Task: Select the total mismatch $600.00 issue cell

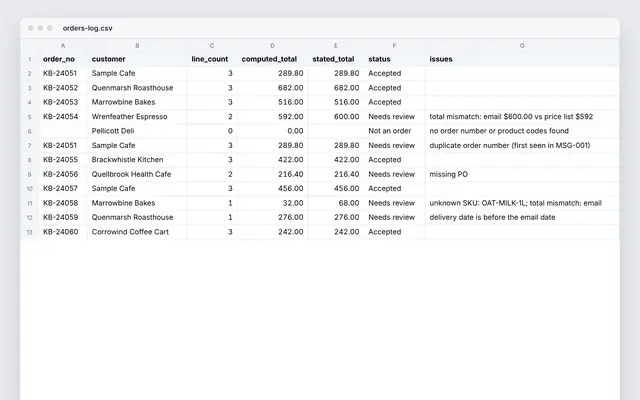Action: click(x=522, y=117)
